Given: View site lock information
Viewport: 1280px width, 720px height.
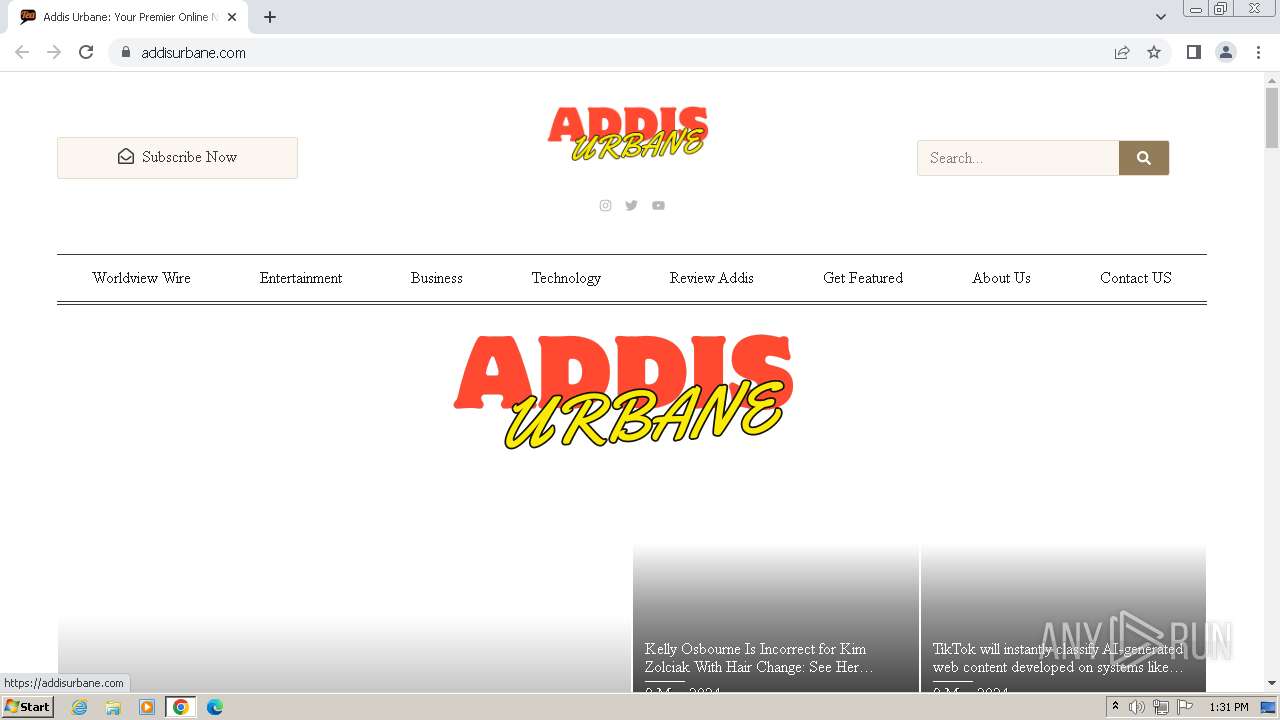Looking at the screenshot, I should click(126, 52).
